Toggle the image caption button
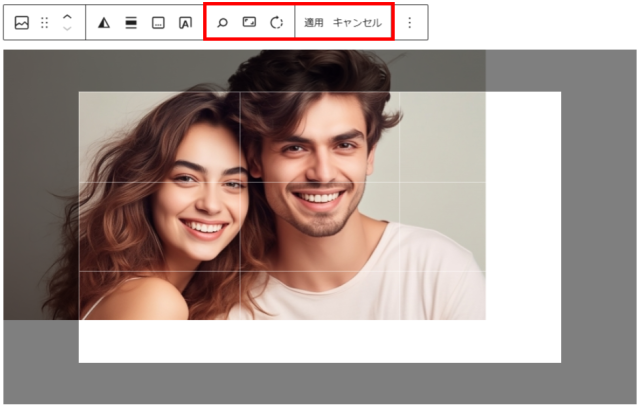 point(158,22)
